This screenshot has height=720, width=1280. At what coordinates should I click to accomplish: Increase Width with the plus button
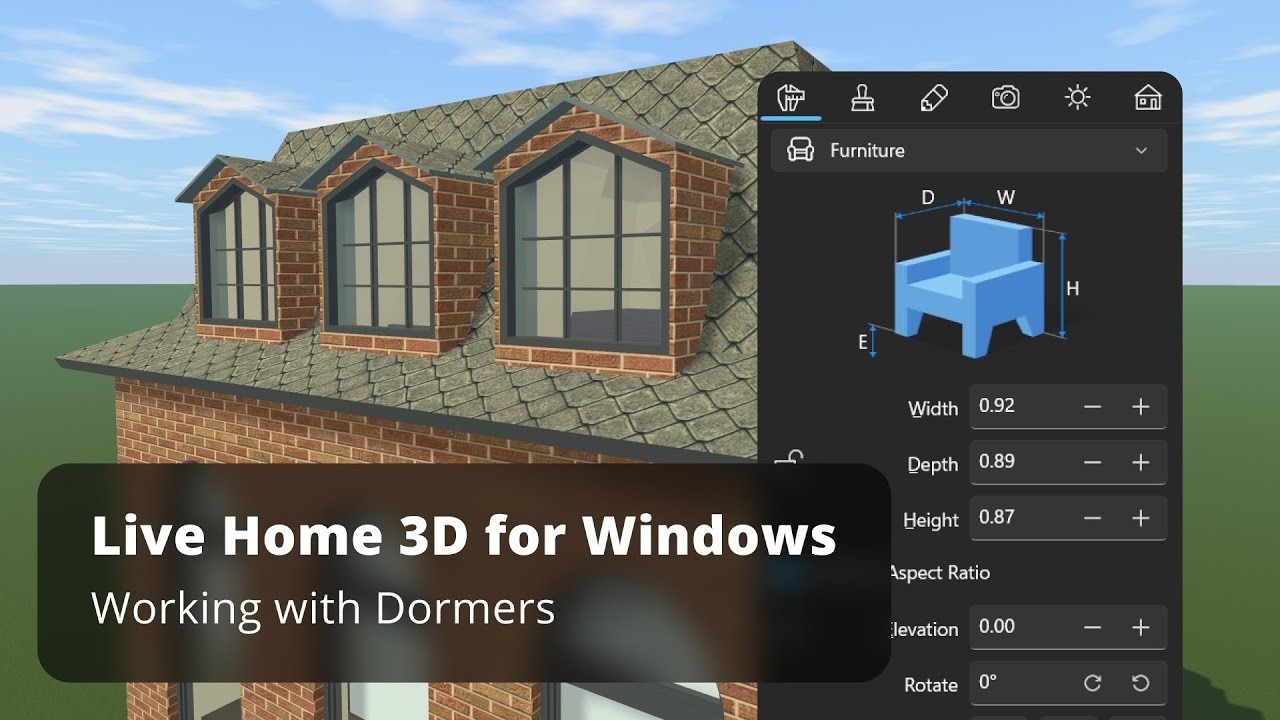1140,407
